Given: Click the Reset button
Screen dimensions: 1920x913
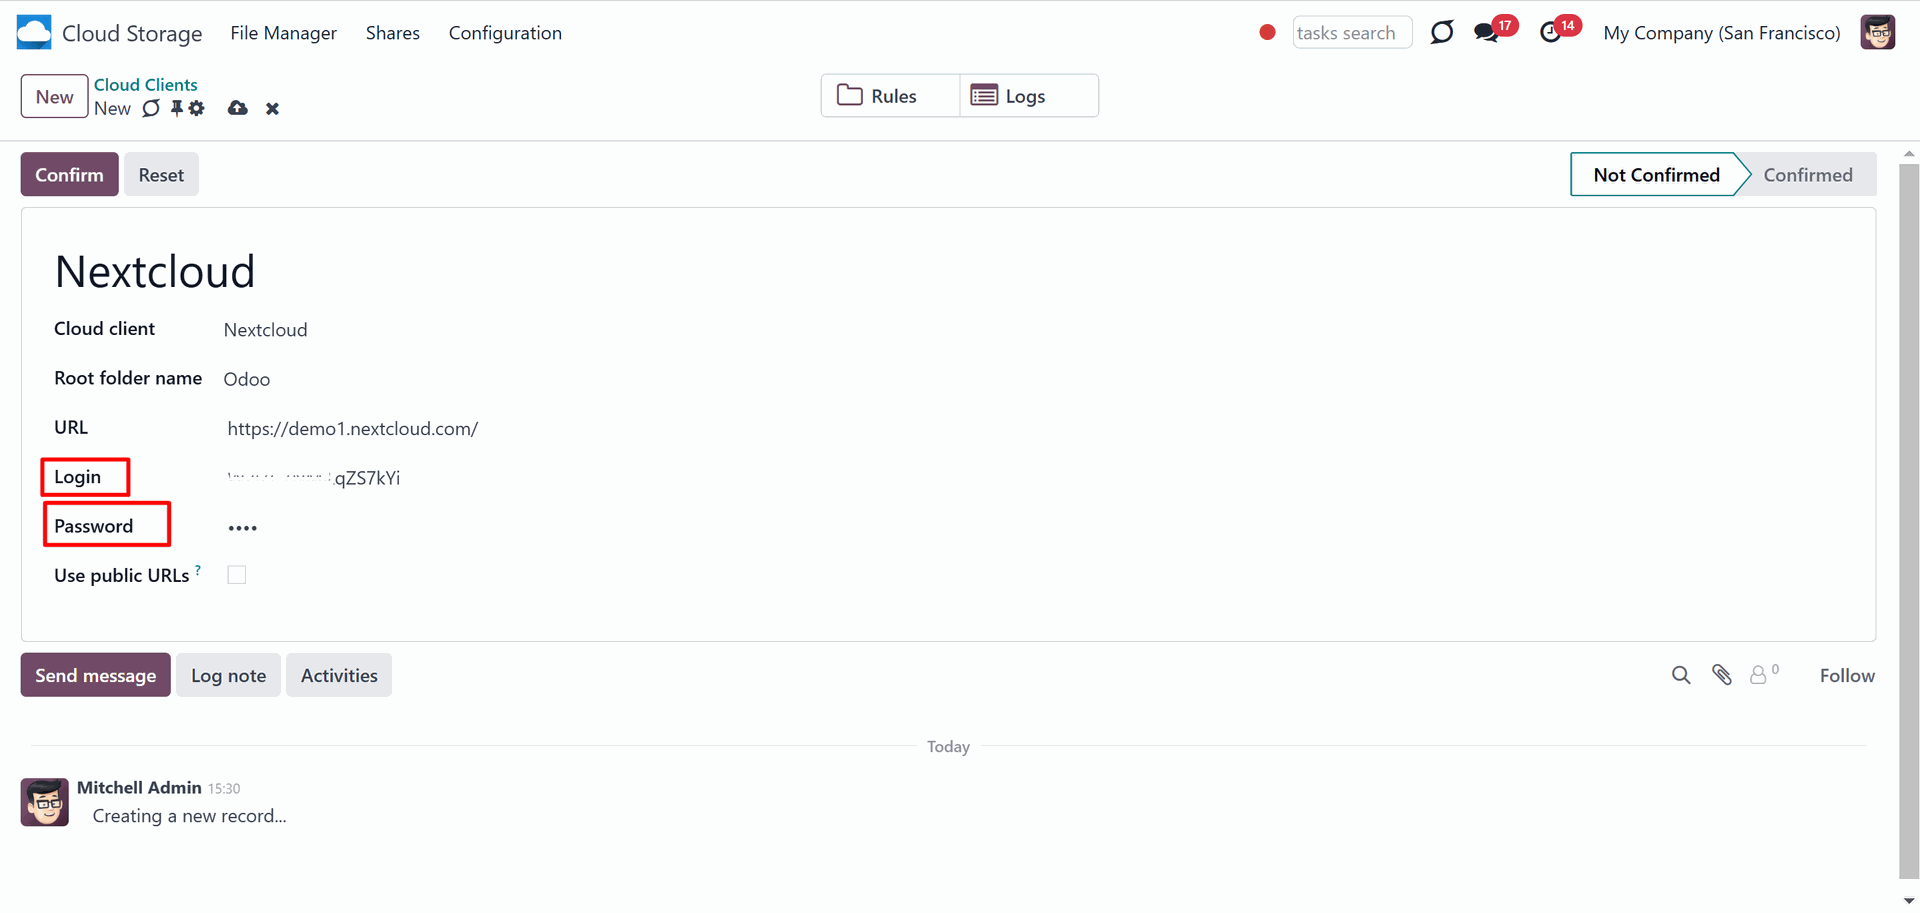Looking at the screenshot, I should [161, 175].
